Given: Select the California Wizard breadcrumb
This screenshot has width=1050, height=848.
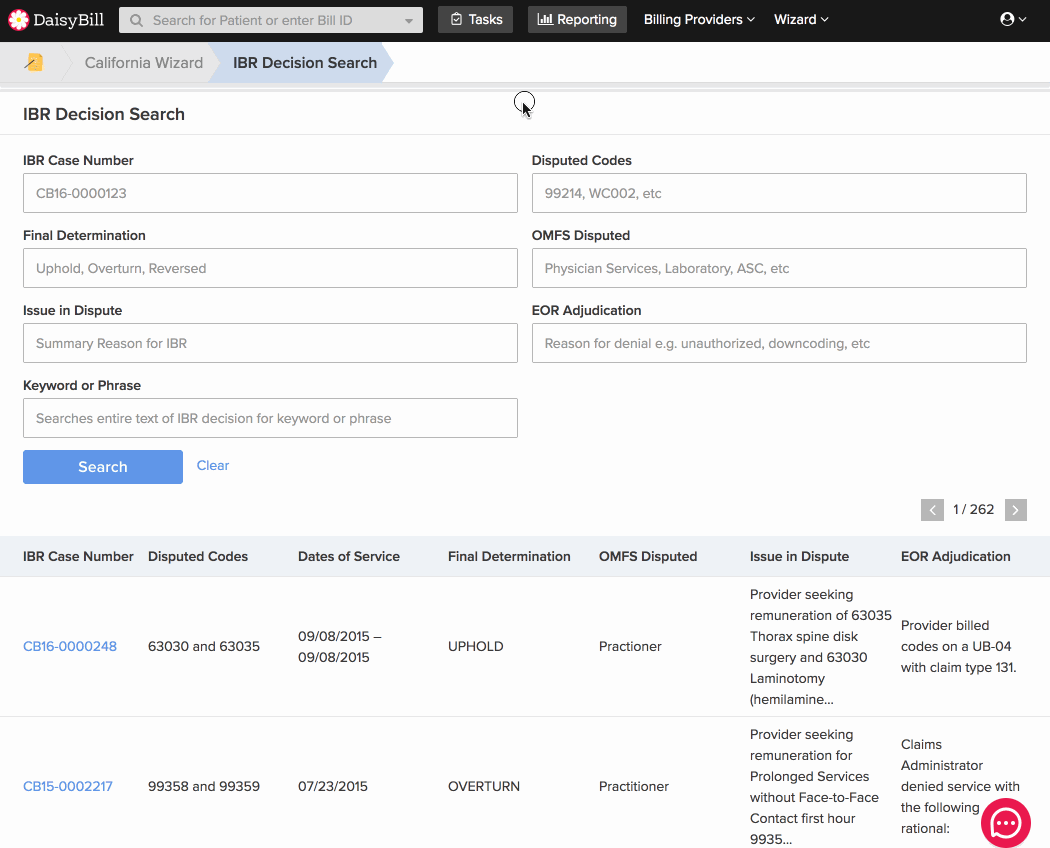Looking at the screenshot, I should point(143,62).
